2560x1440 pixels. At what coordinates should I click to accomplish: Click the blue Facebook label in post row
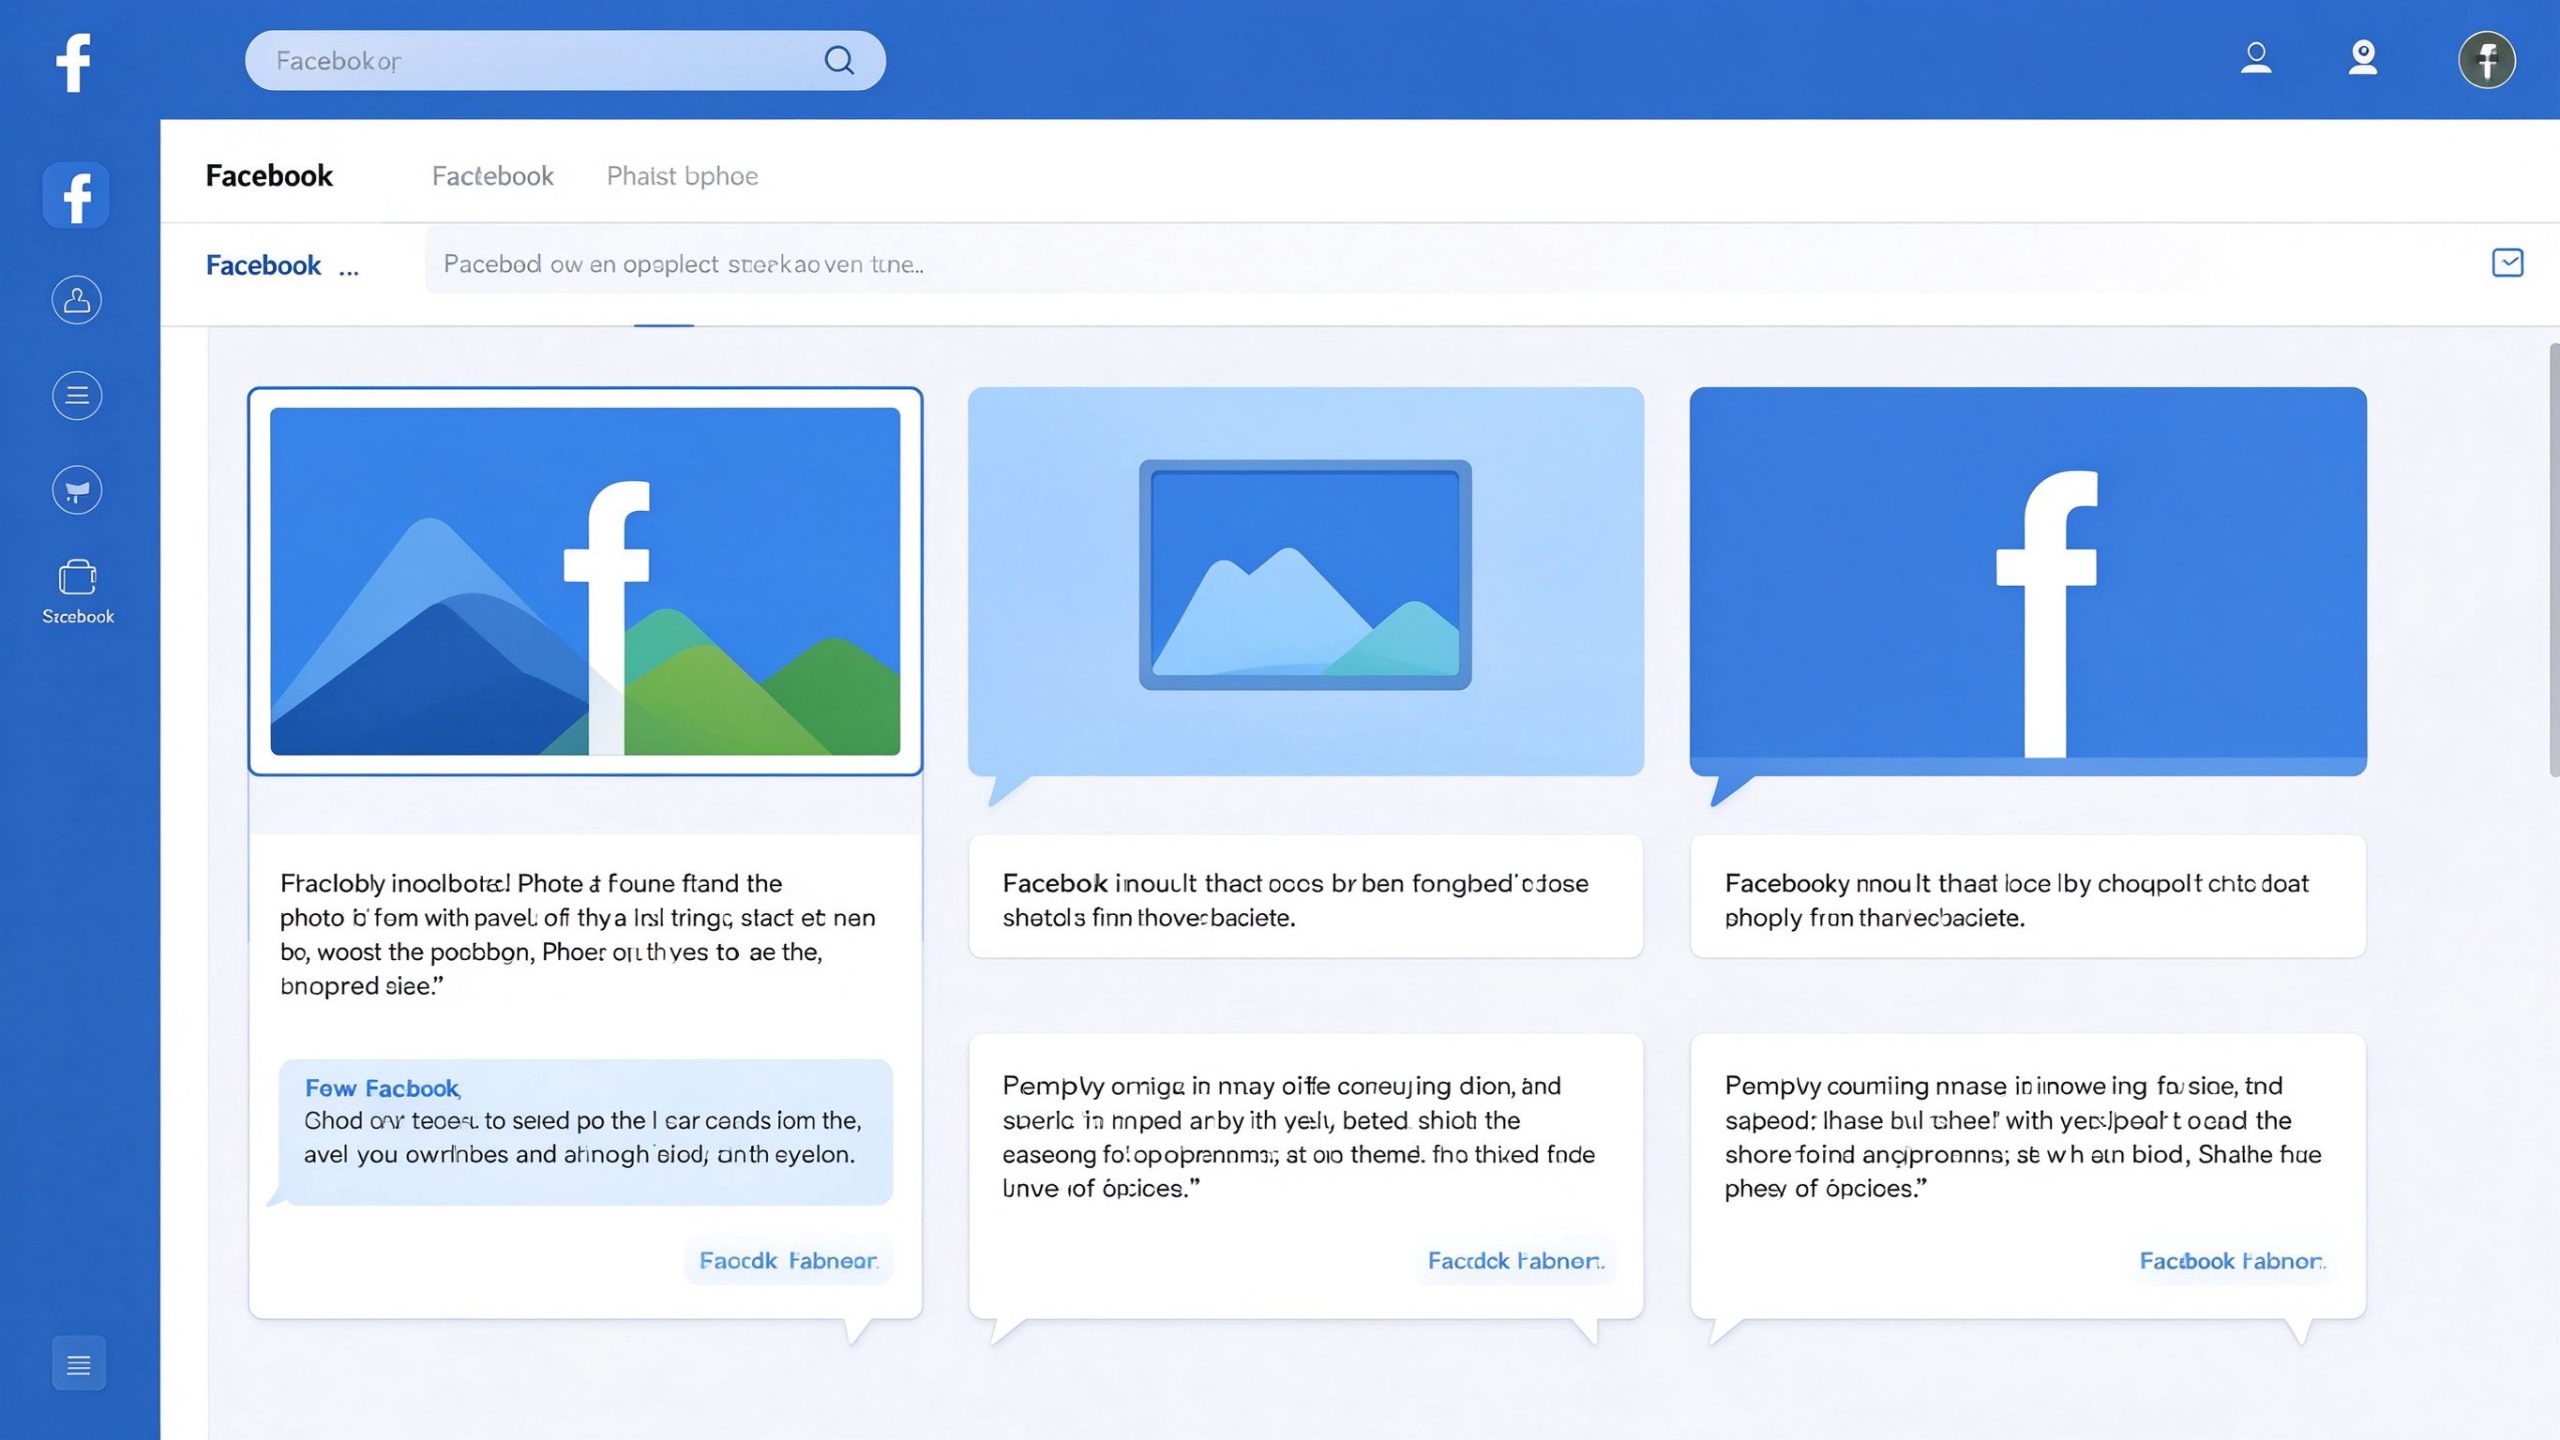click(263, 265)
